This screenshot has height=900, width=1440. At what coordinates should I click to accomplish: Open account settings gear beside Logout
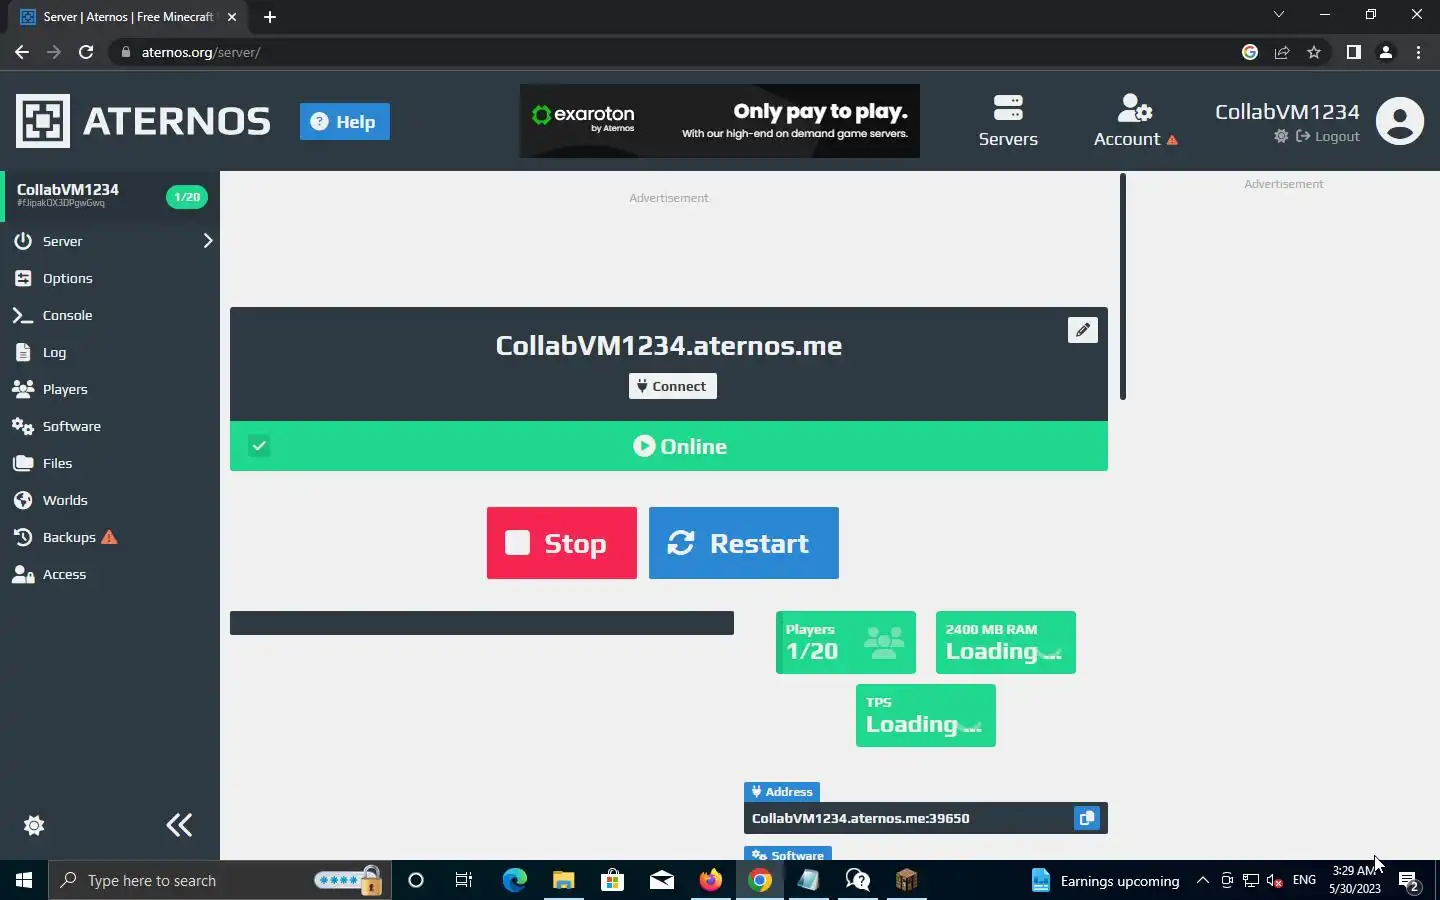click(1281, 136)
